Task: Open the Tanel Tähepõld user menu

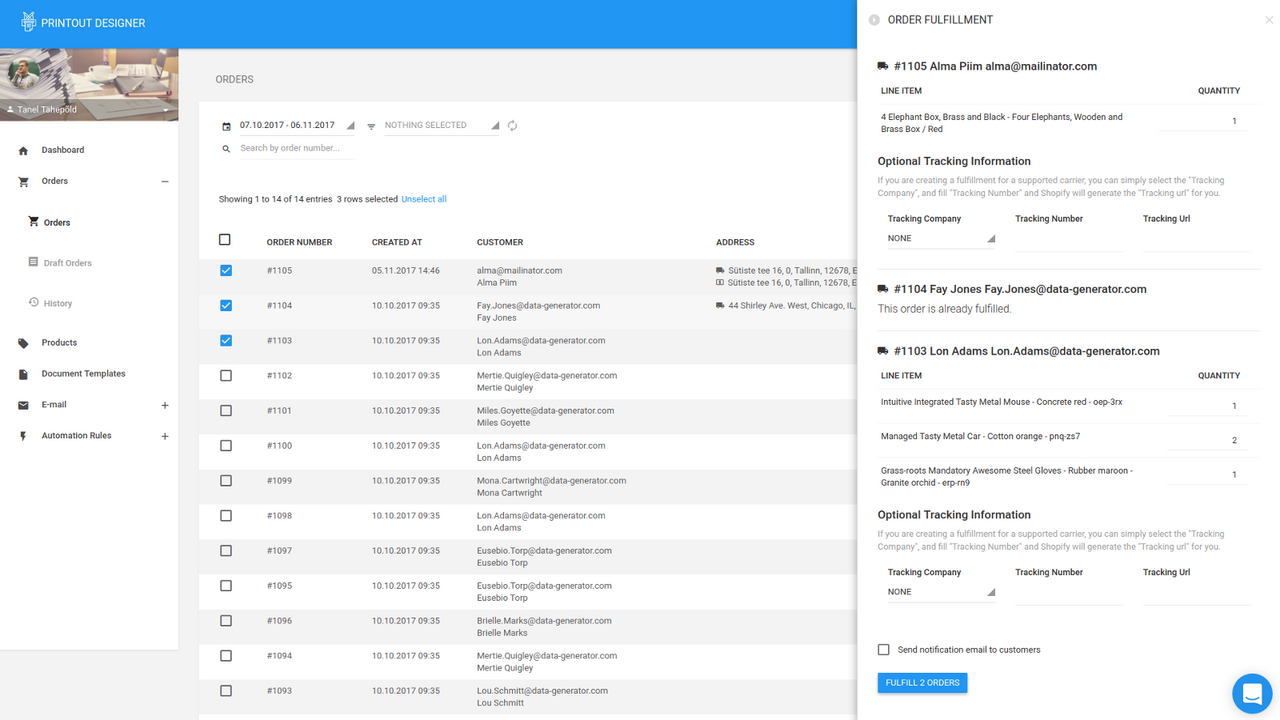Action: pyautogui.click(x=89, y=109)
